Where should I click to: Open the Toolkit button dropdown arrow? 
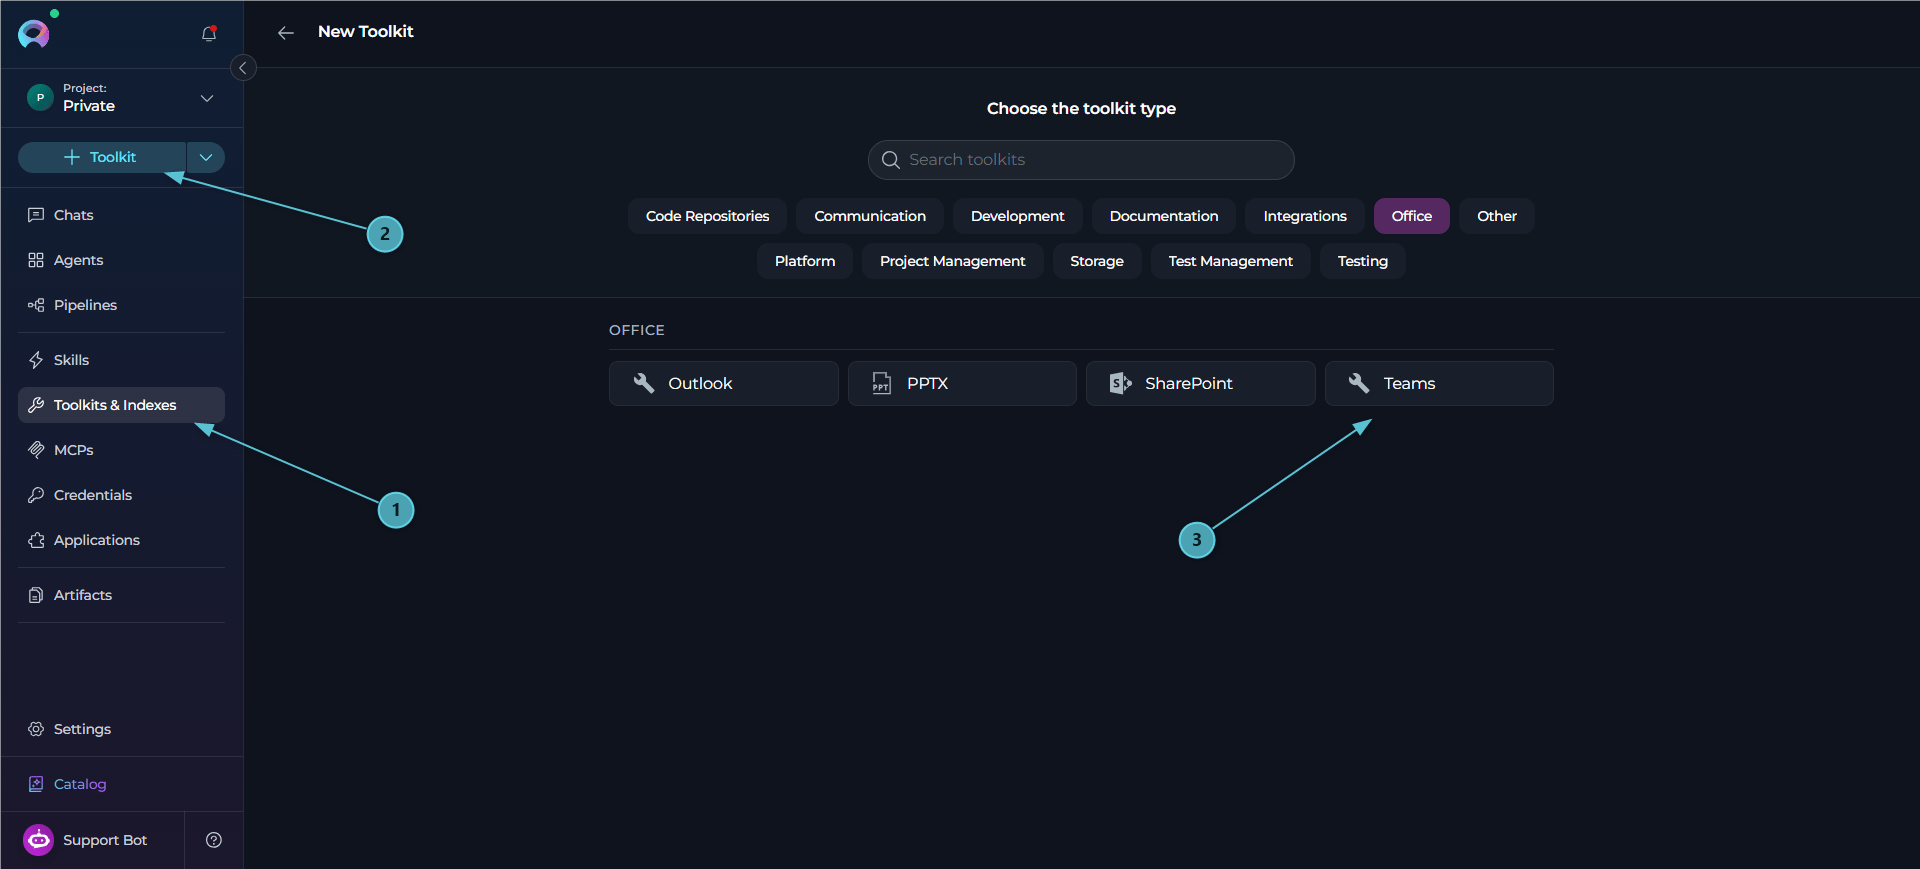[x=206, y=157]
